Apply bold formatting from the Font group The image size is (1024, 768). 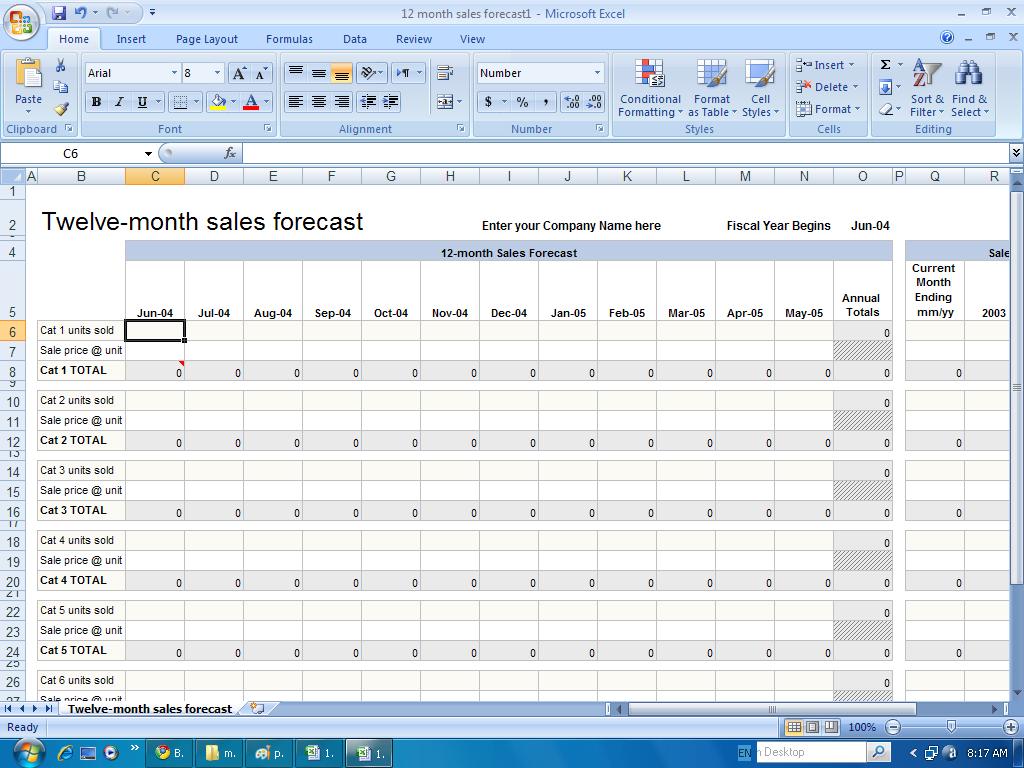(96, 102)
